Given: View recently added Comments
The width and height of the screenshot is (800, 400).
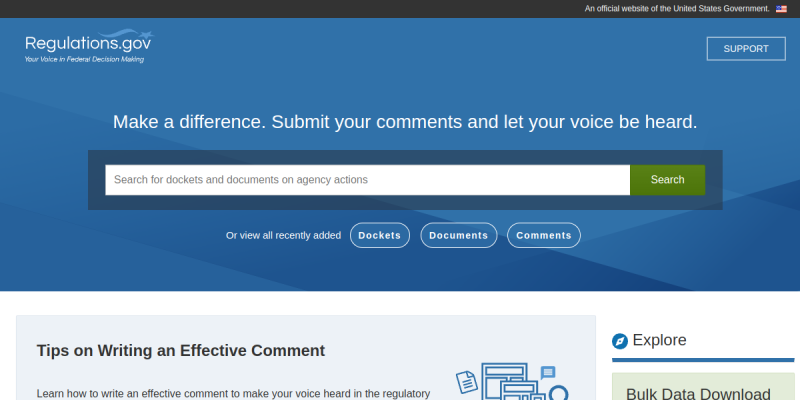Looking at the screenshot, I should pyautogui.click(x=544, y=235).
